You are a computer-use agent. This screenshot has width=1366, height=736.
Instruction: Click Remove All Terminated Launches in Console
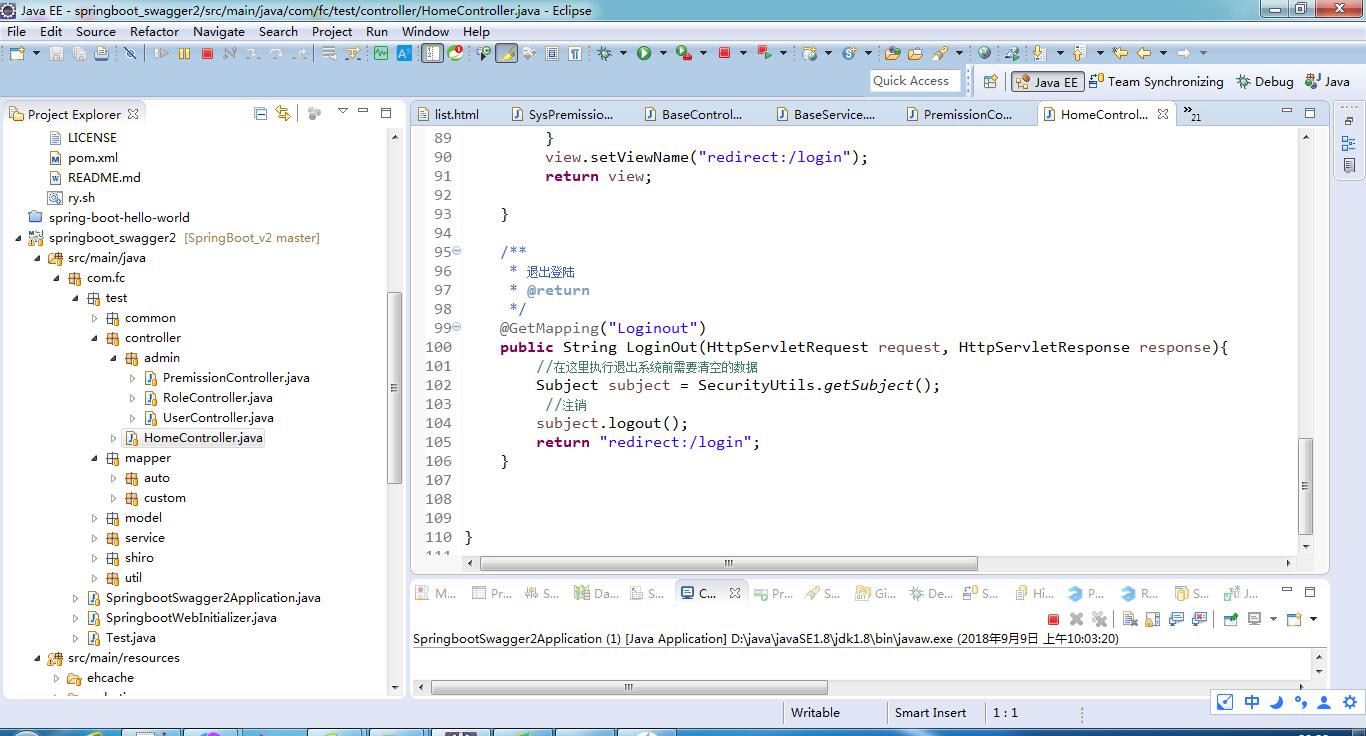tap(1099, 619)
